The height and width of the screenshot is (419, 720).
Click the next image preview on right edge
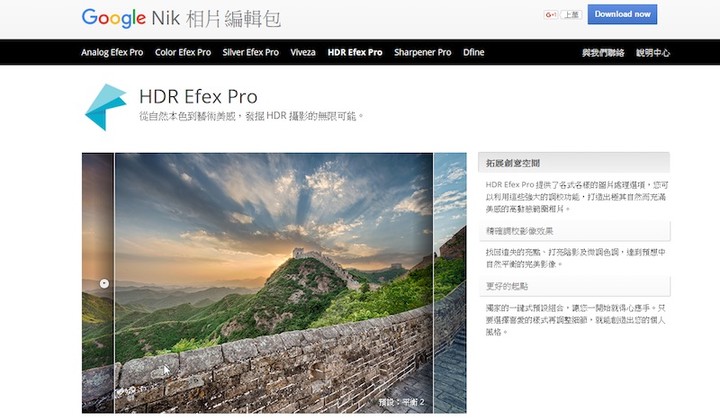click(450, 283)
